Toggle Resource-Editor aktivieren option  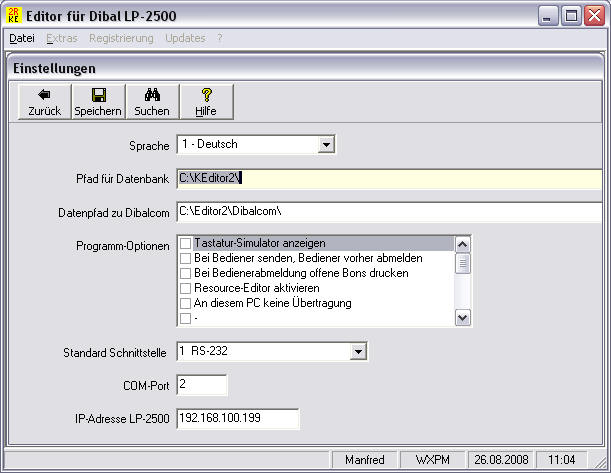pyautogui.click(x=186, y=288)
